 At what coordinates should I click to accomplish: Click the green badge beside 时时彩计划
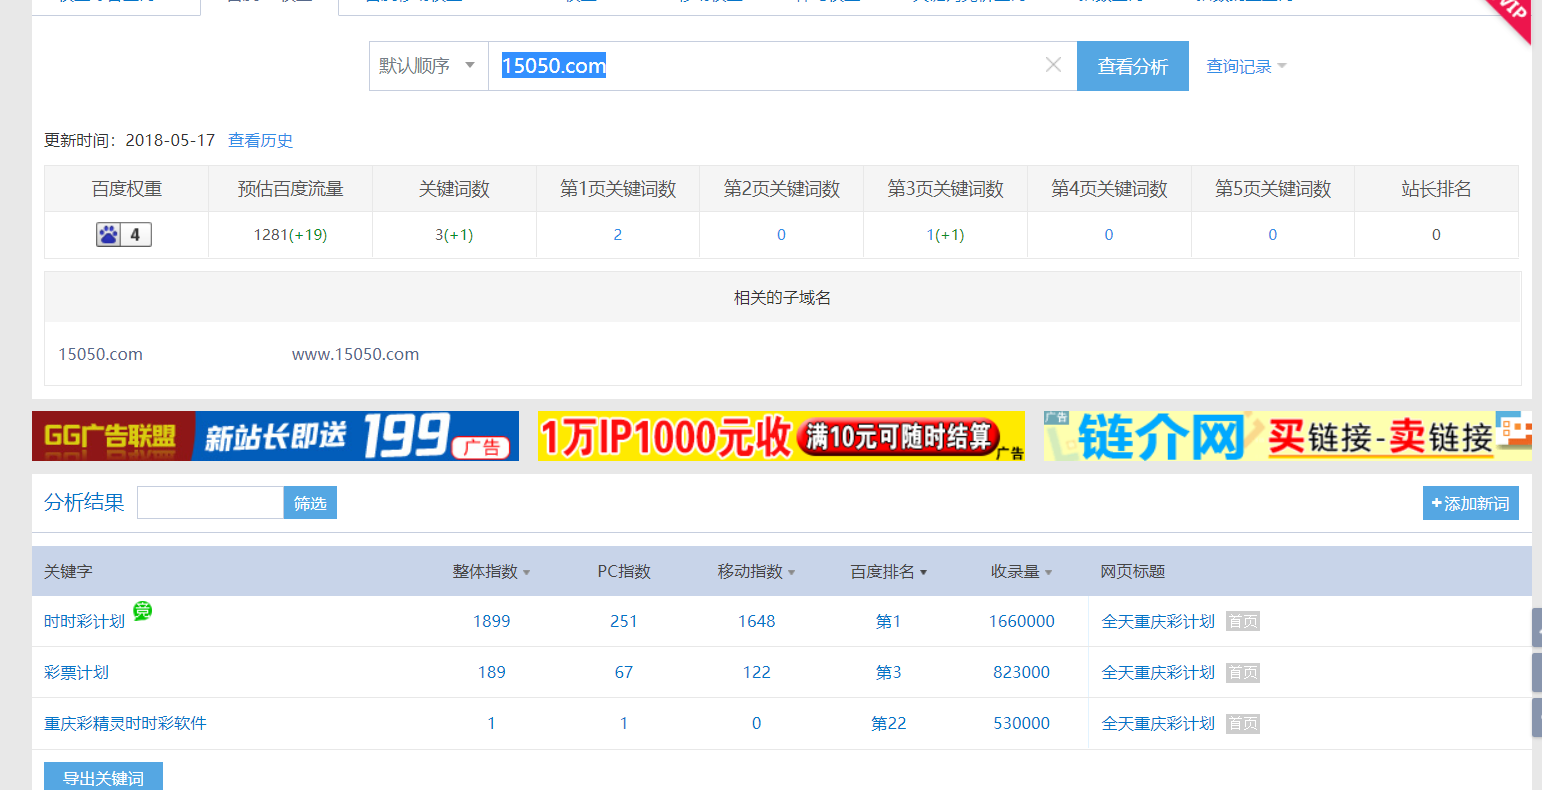click(x=143, y=611)
